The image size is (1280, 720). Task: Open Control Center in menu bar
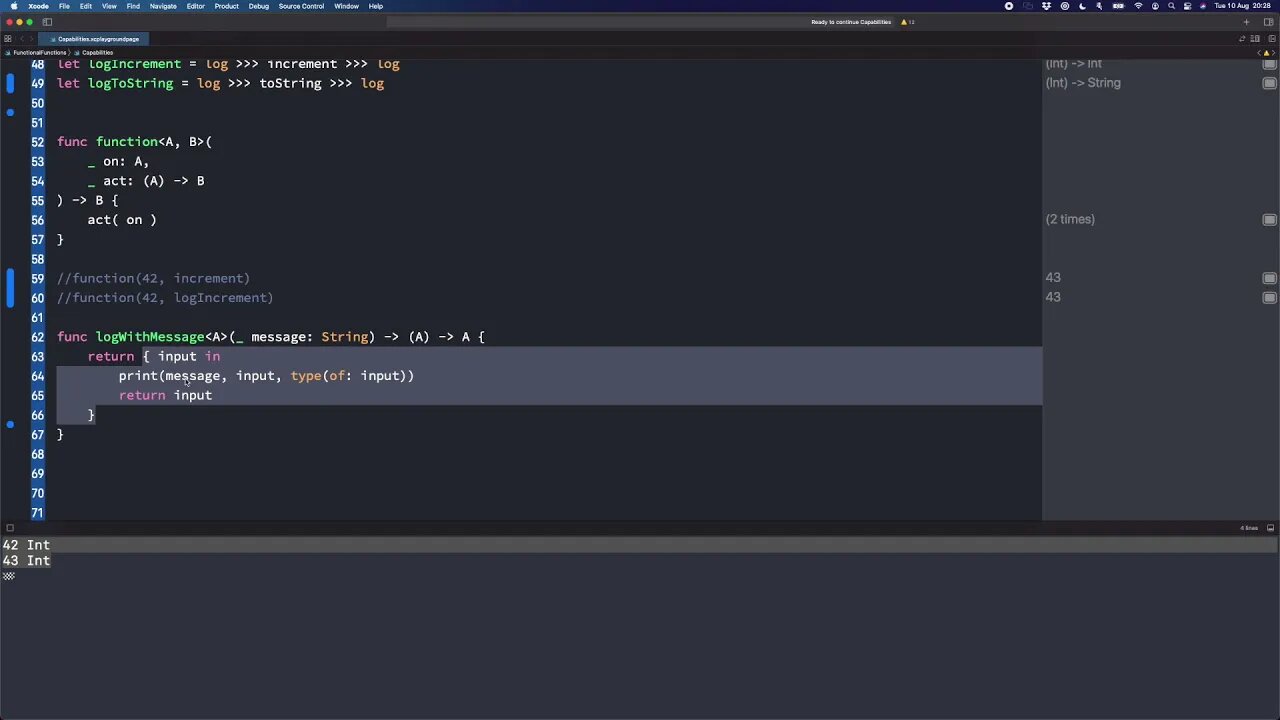[1187, 6]
